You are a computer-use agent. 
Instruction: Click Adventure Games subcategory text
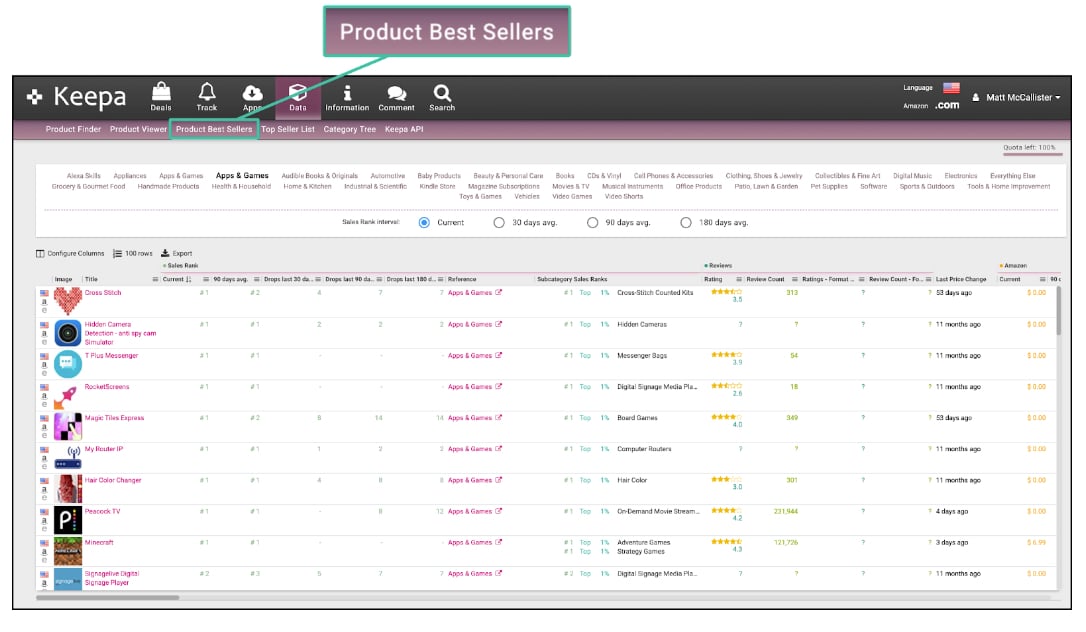tap(643, 543)
